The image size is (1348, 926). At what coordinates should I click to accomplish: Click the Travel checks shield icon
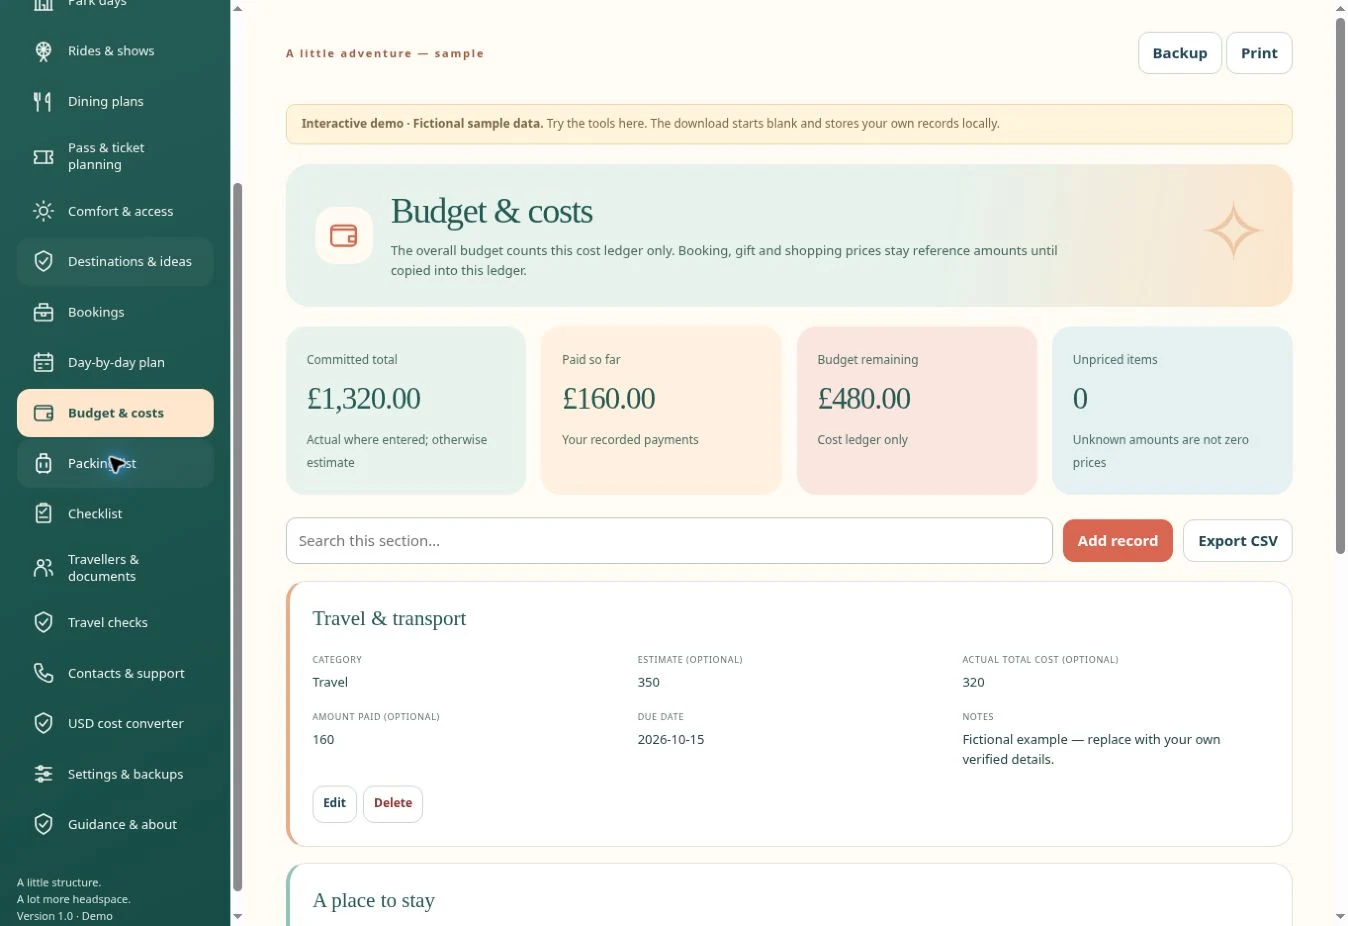(x=43, y=622)
